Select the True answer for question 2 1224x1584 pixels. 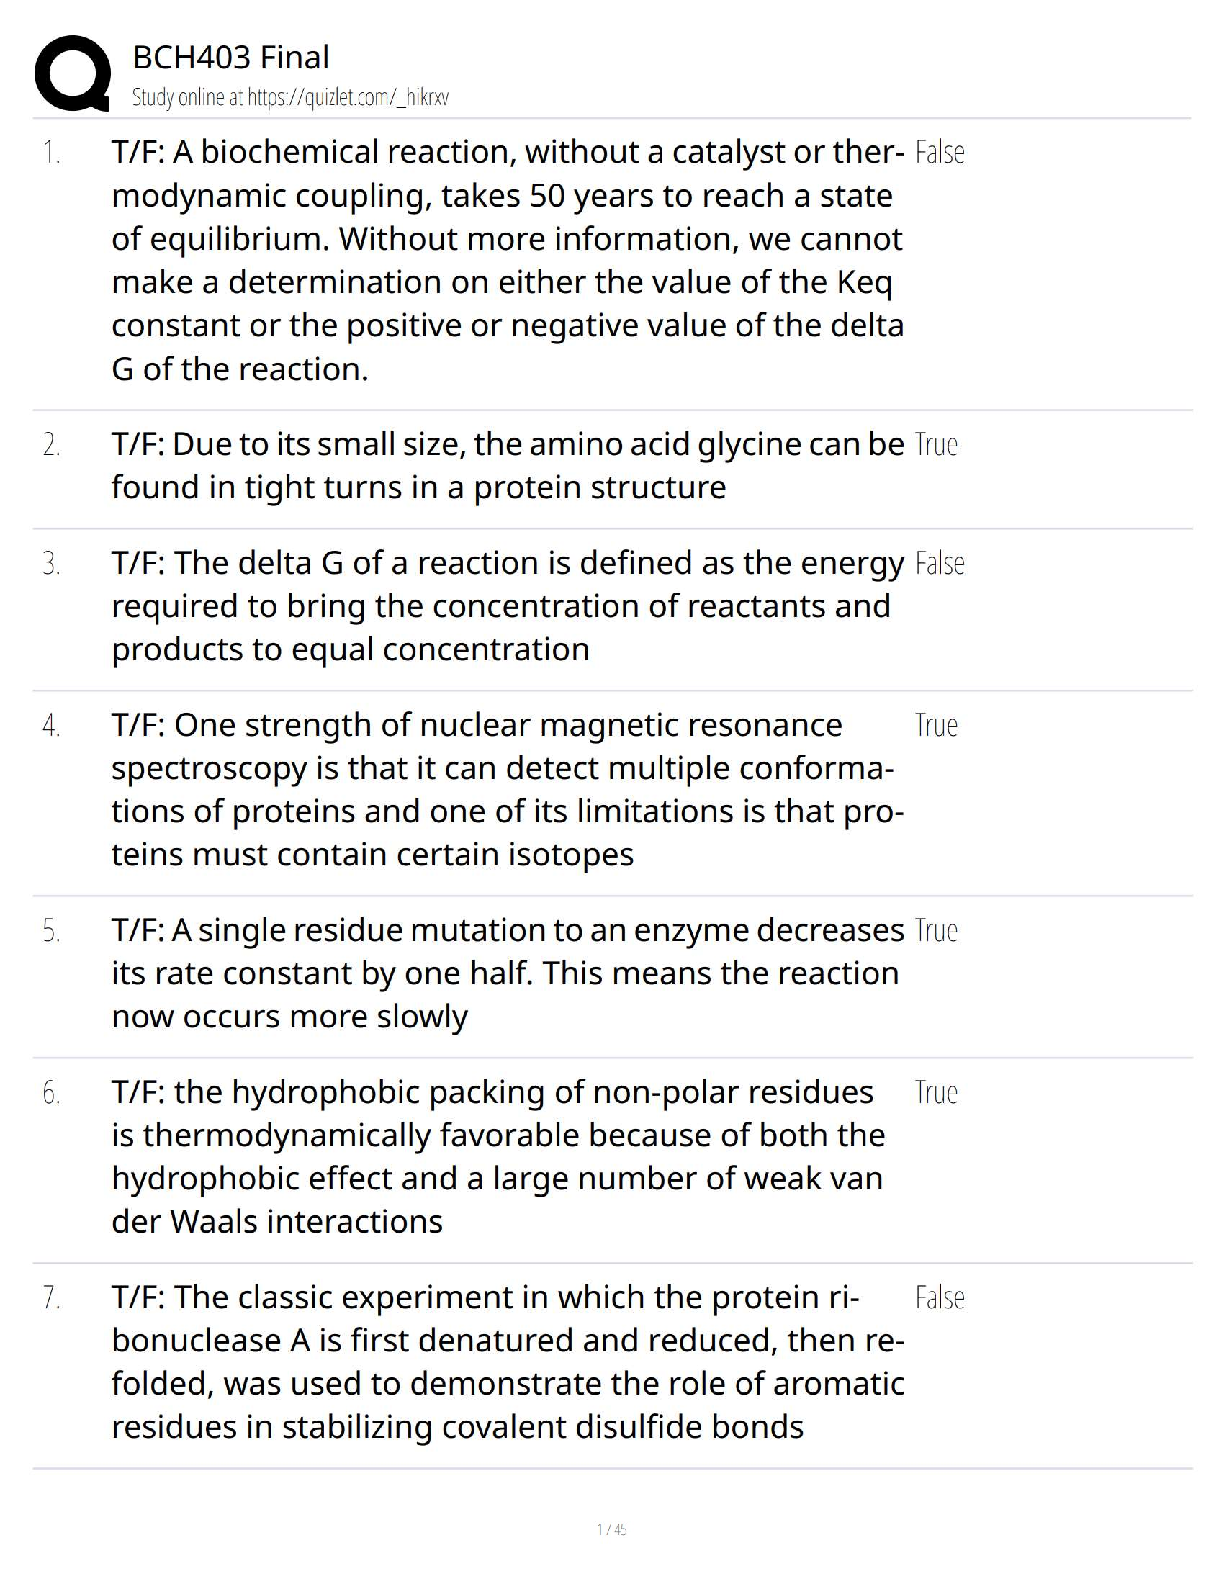[x=936, y=445]
